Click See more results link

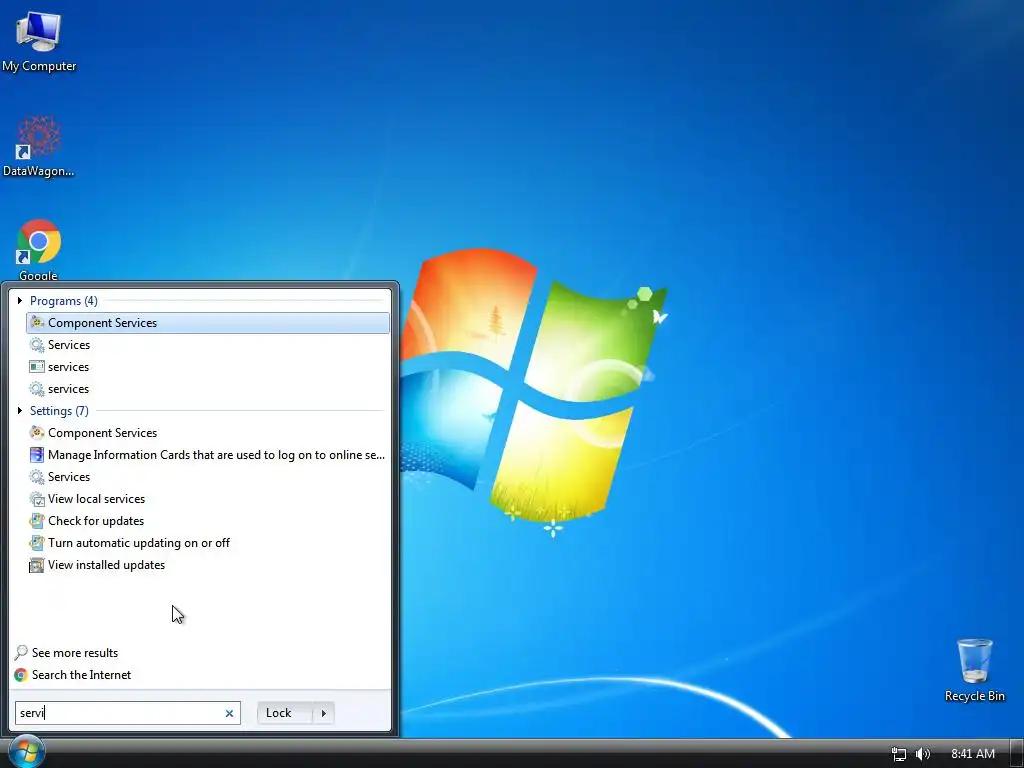point(74,652)
